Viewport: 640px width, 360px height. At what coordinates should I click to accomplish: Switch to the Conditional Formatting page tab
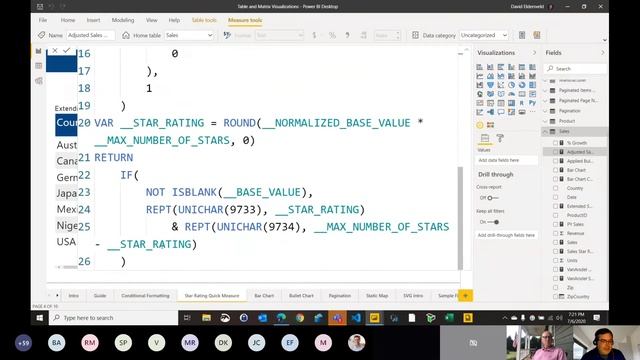[145, 296]
